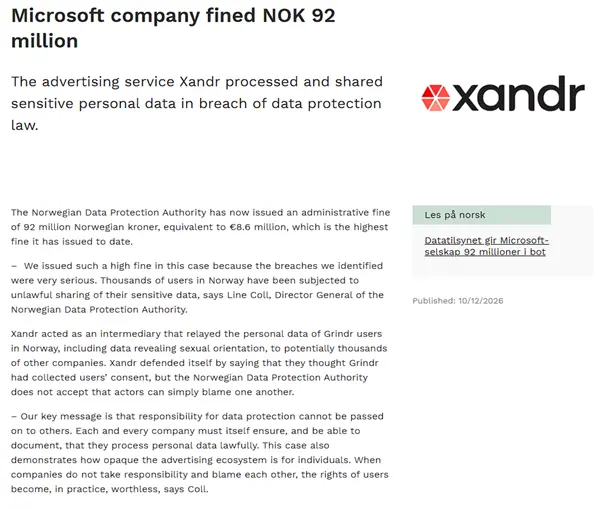This screenshot has width=600, height=509.
Task: Click the 'Les på norsk' green header
Action: click(x=481, y=215)
